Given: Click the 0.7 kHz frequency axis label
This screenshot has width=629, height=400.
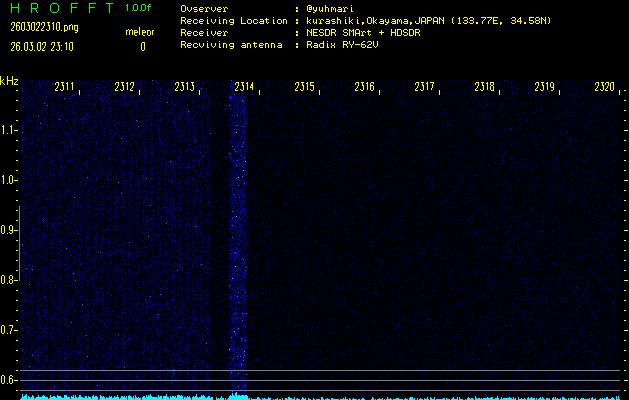Looking at the screenshot, I should click(9, 330).
